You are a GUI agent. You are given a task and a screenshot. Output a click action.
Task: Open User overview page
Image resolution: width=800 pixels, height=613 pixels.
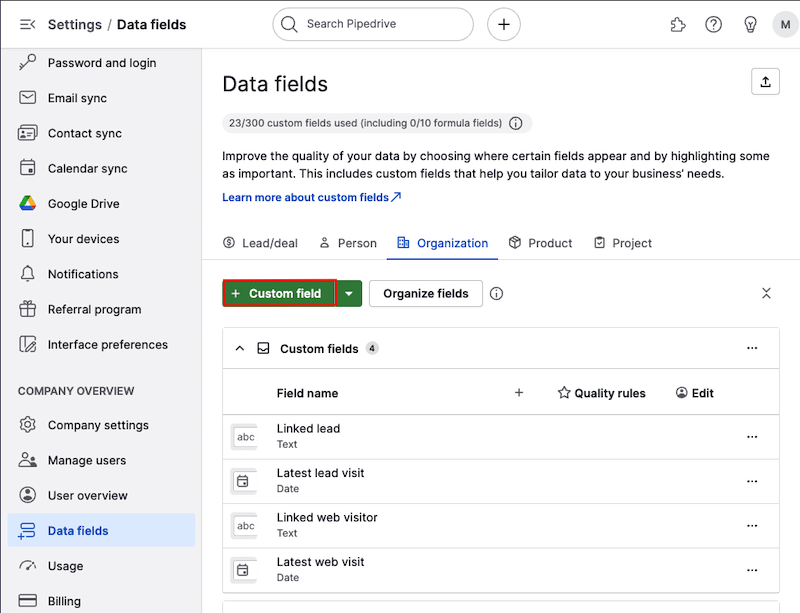pyautogui.click(x=102, y=496)
